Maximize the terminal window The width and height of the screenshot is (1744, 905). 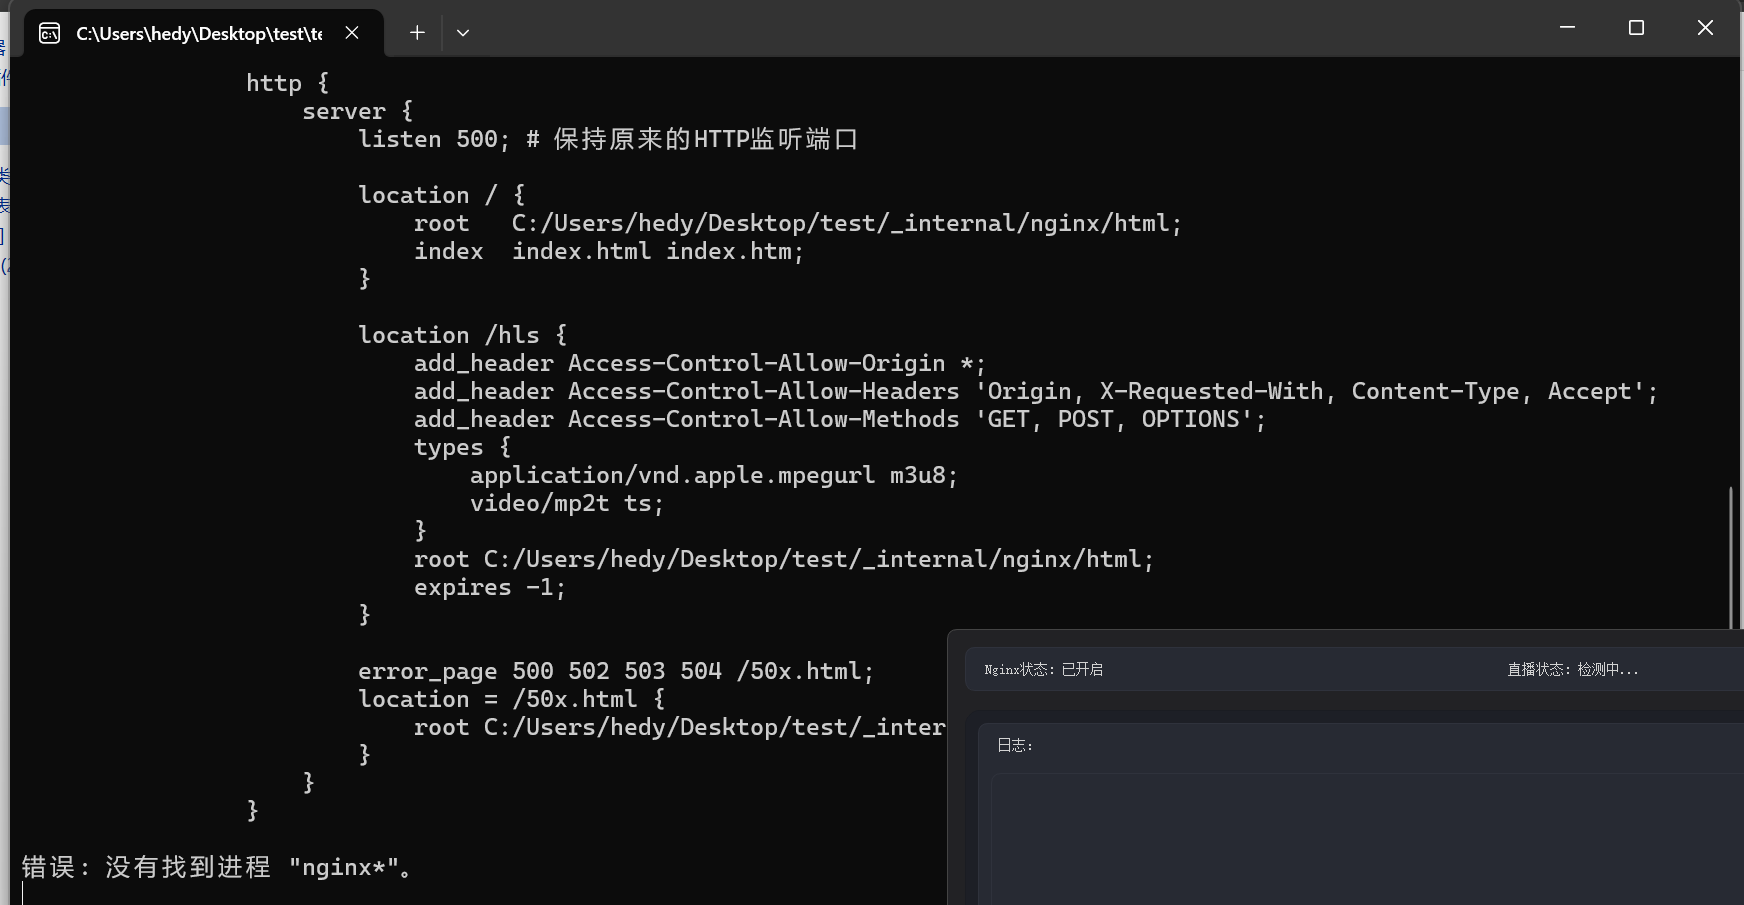tap(1636, 28)
